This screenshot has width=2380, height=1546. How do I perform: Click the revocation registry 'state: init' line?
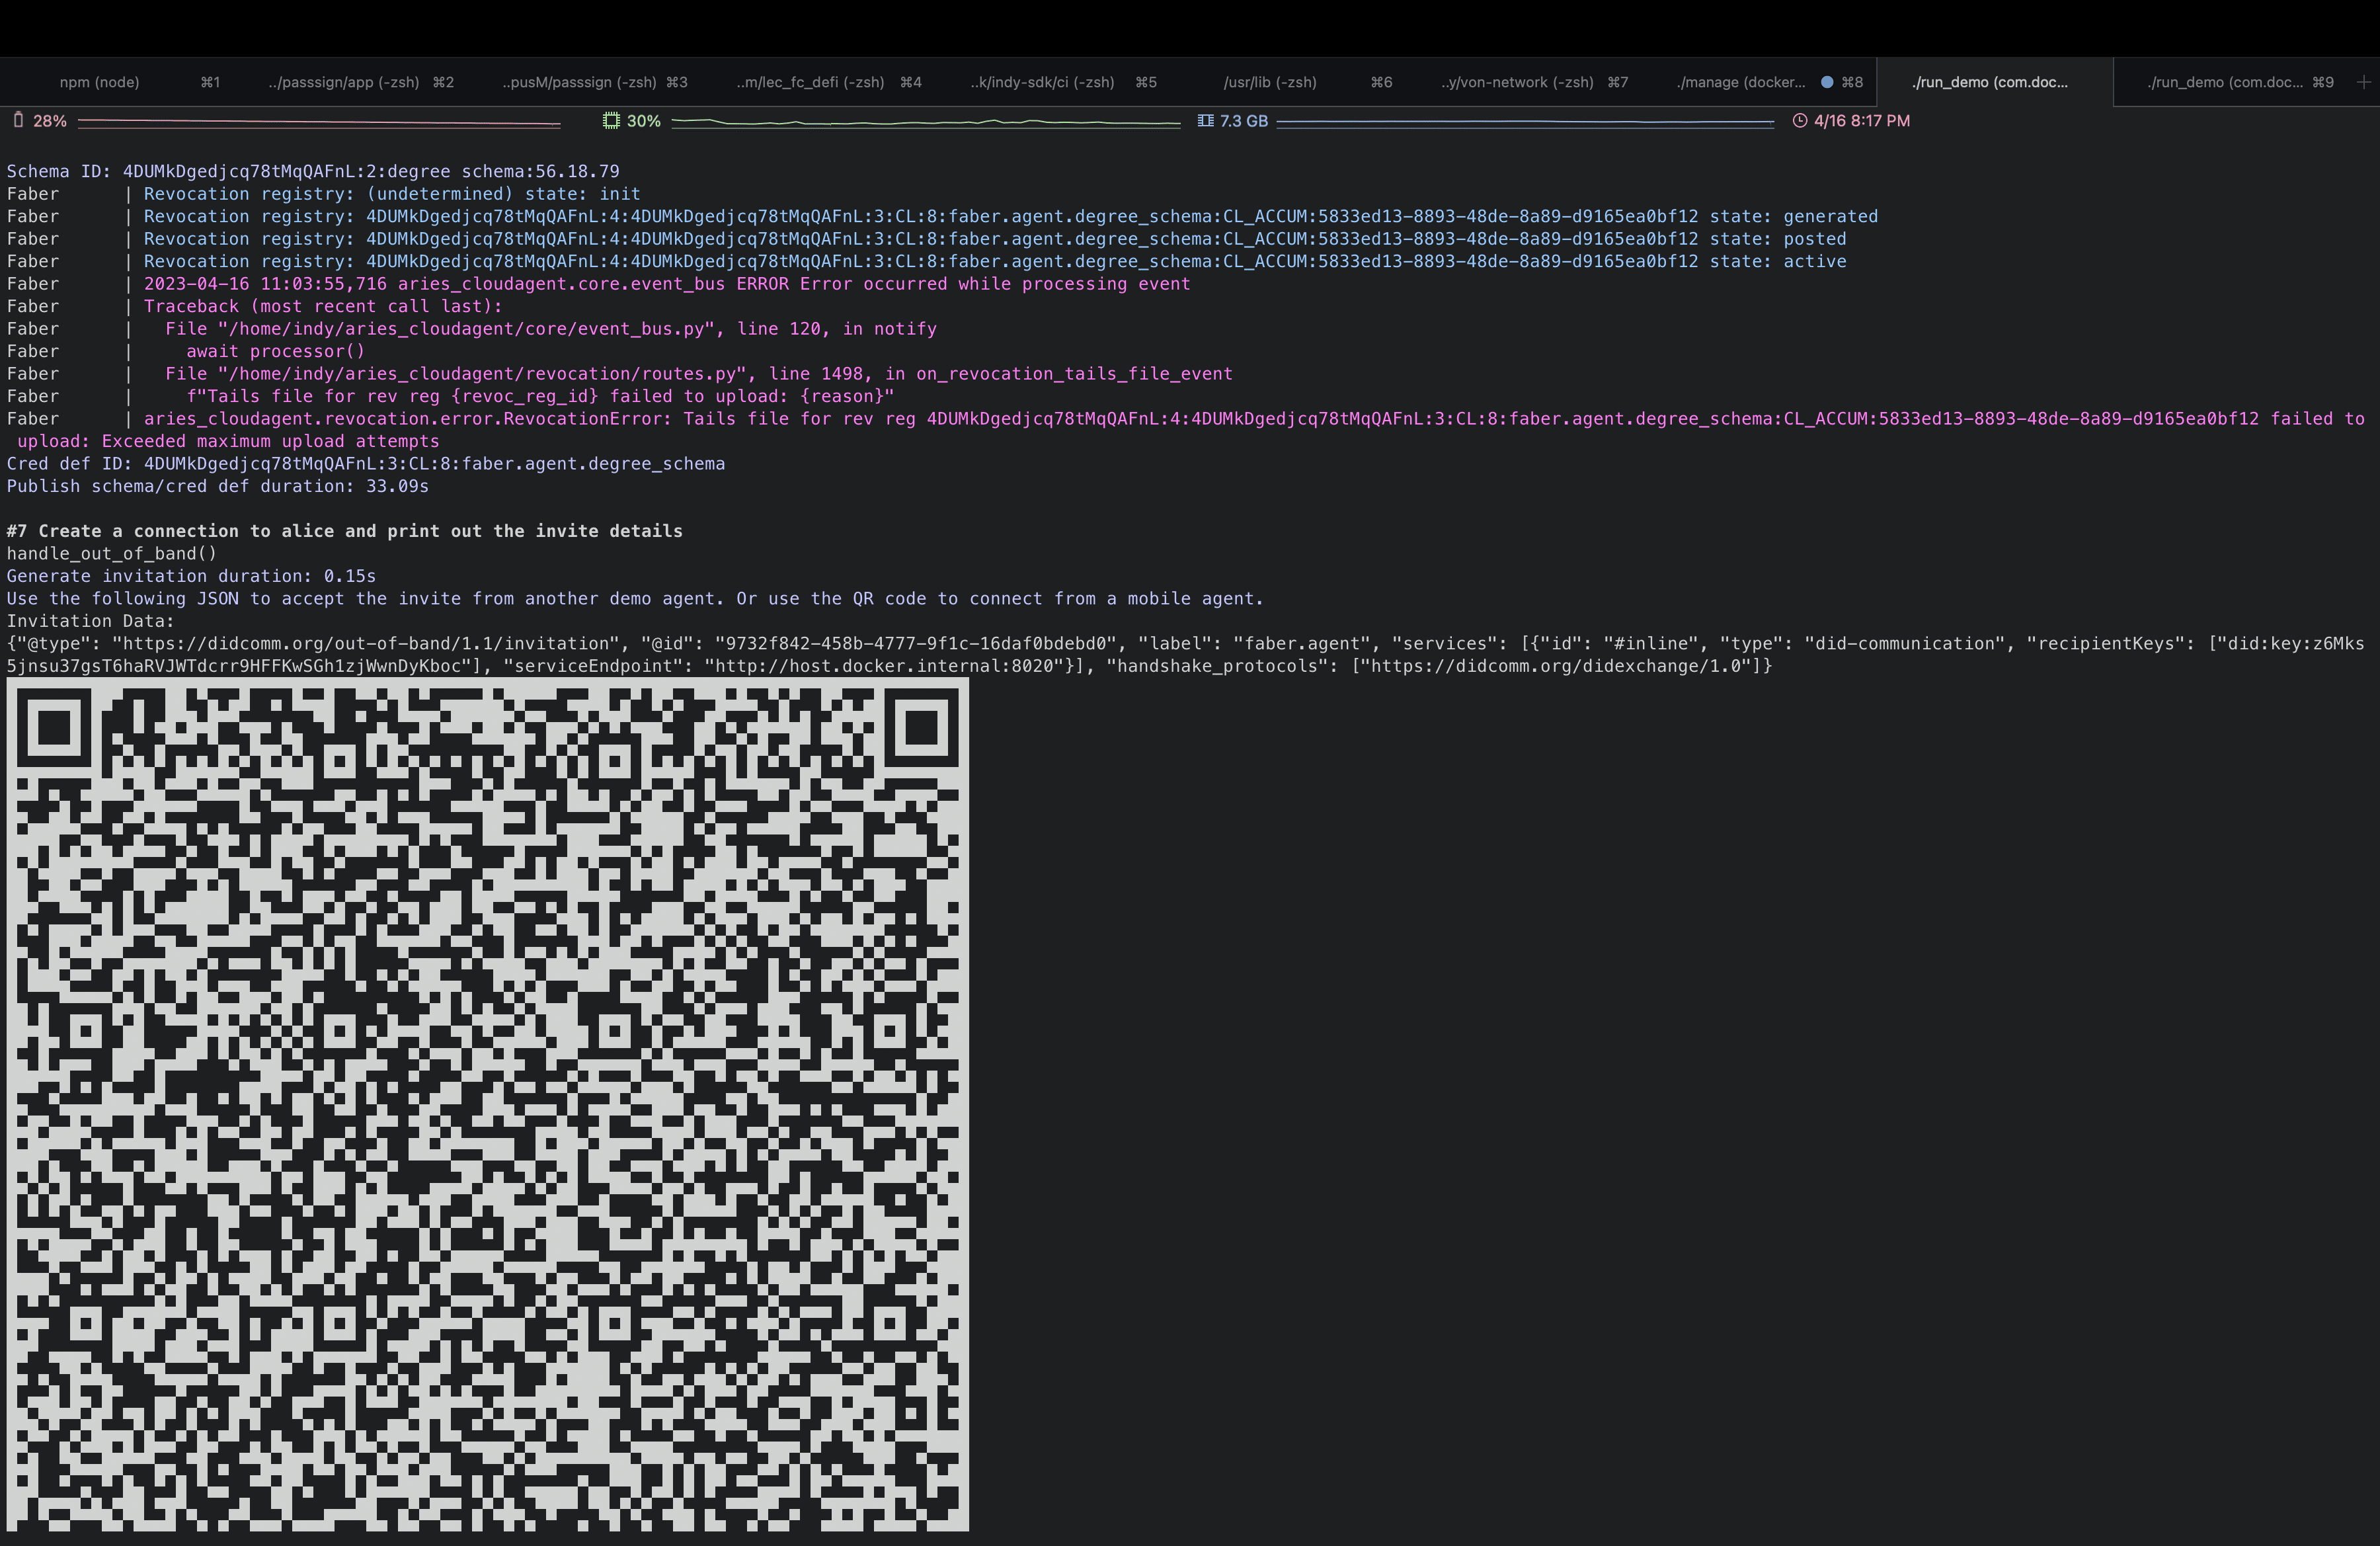(x=392, y=194)
